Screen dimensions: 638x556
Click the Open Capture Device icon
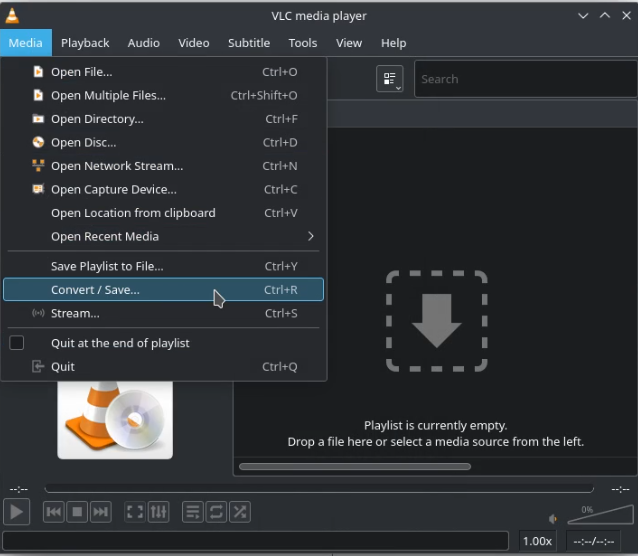38,189
